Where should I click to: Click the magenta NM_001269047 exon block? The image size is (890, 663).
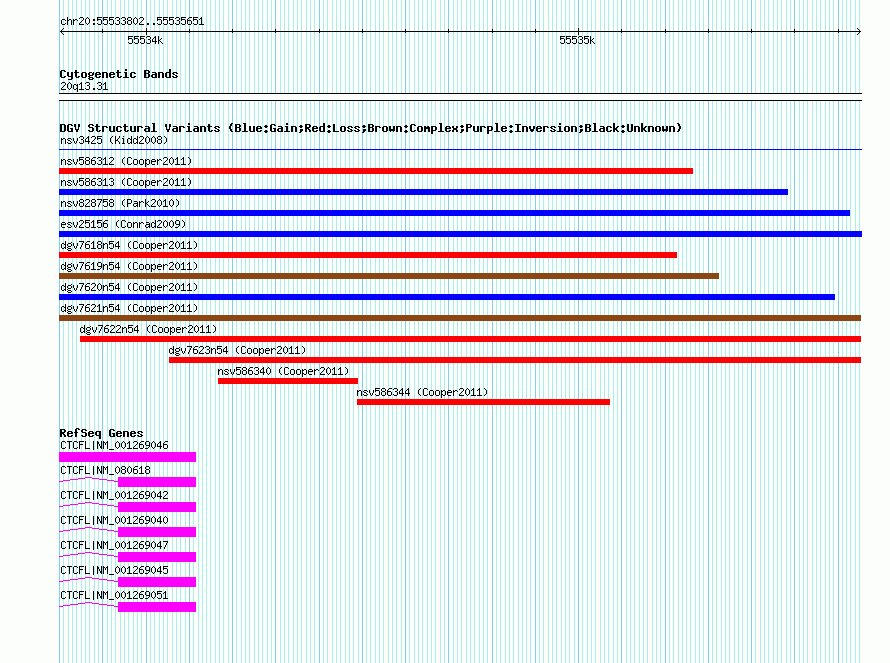point(157,557)
